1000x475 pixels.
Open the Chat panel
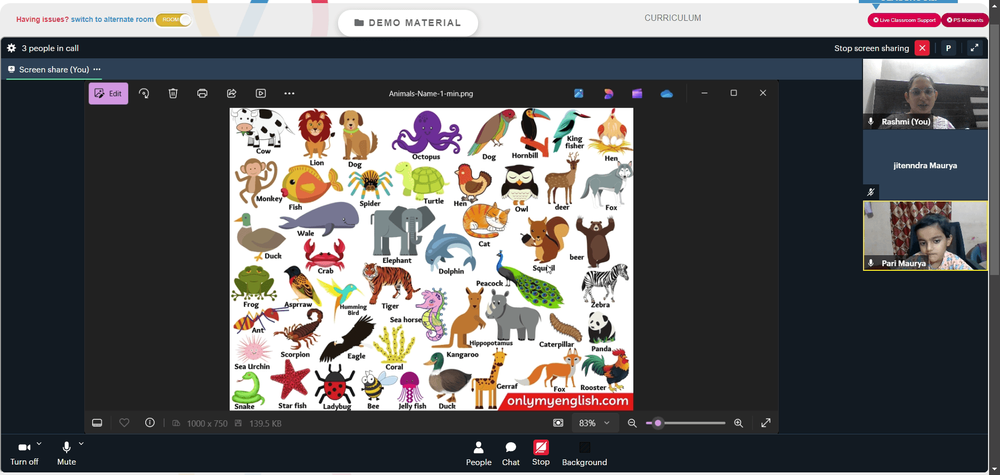click(511, 453)
